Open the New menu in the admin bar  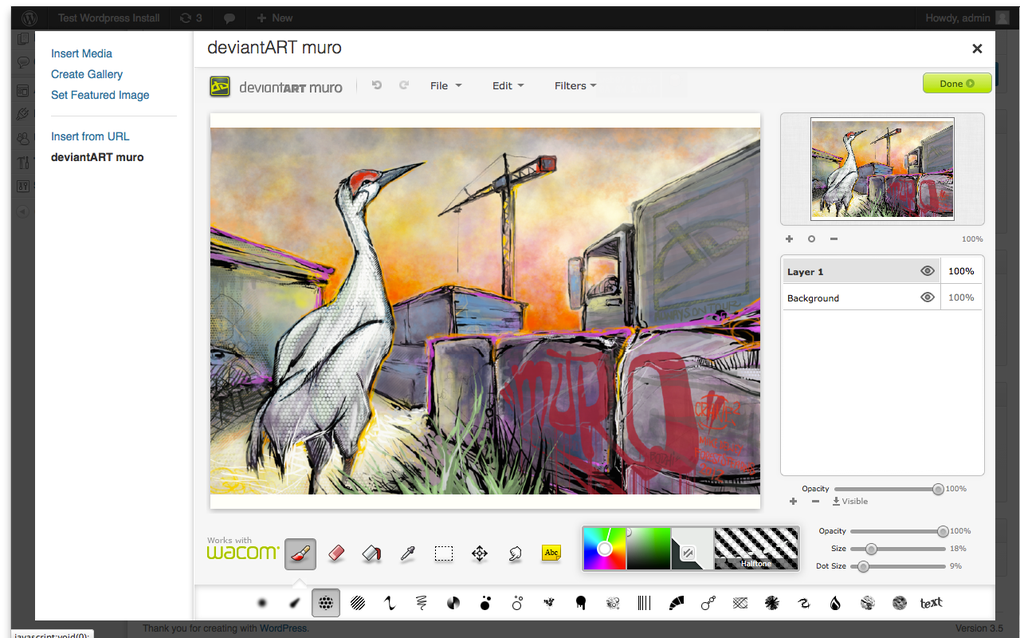coord(273,17)
